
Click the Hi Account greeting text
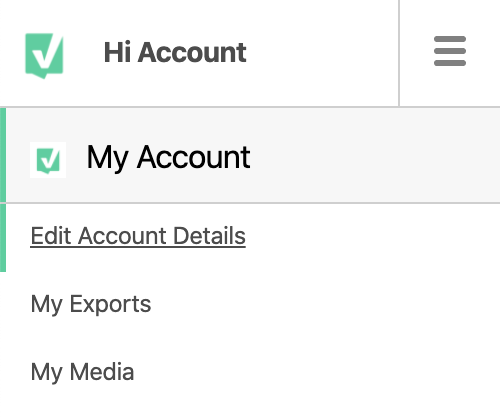[175, 52]
